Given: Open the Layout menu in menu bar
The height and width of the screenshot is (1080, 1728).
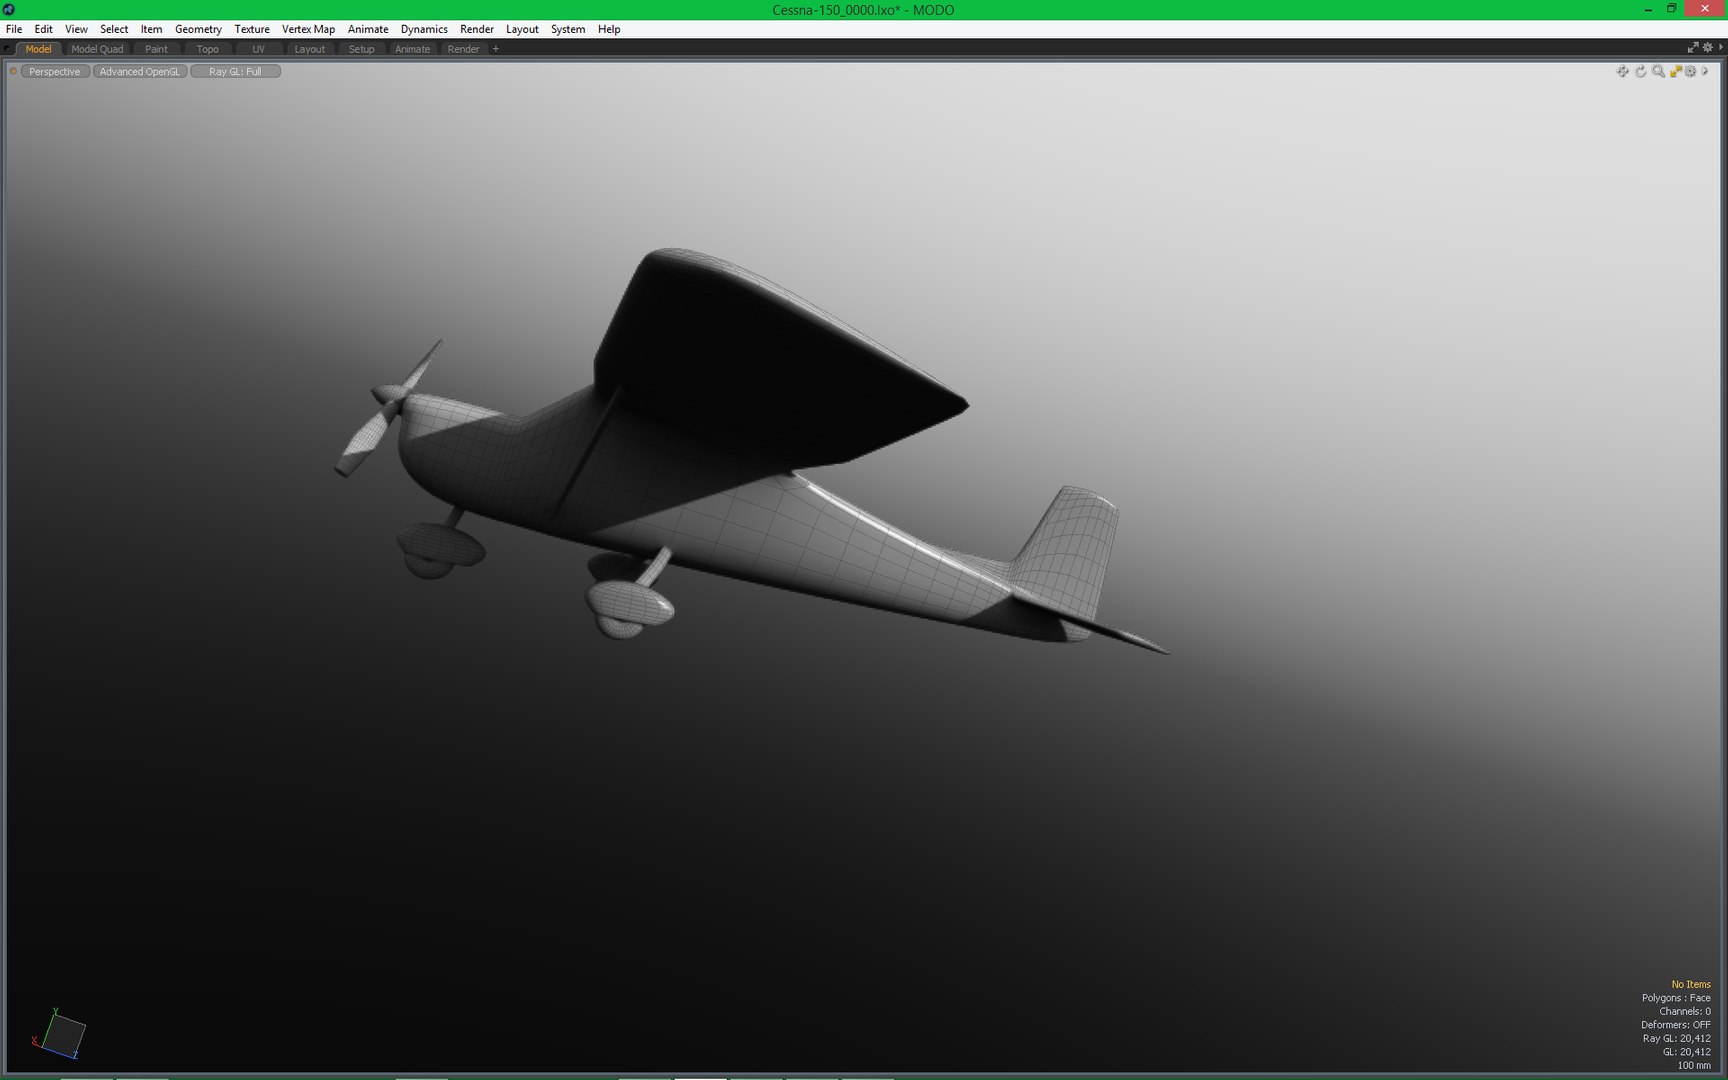Looking at the screenshot, I should (x=522, y=29).
